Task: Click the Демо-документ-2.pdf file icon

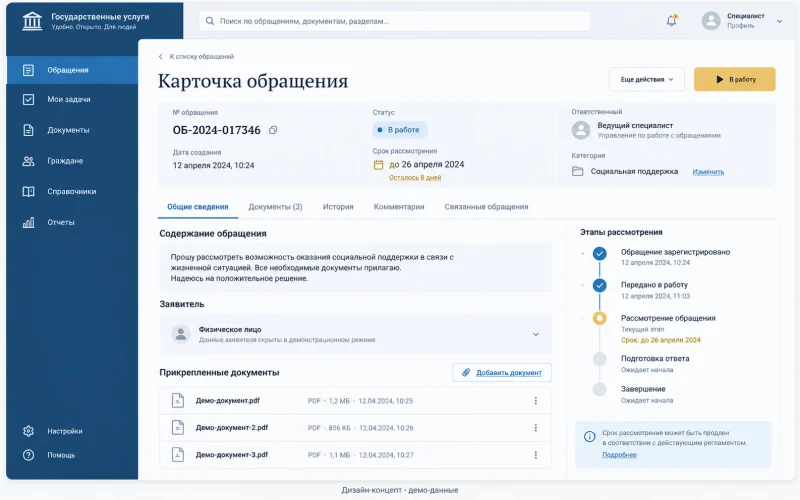Action: click(x=178, y=428)
